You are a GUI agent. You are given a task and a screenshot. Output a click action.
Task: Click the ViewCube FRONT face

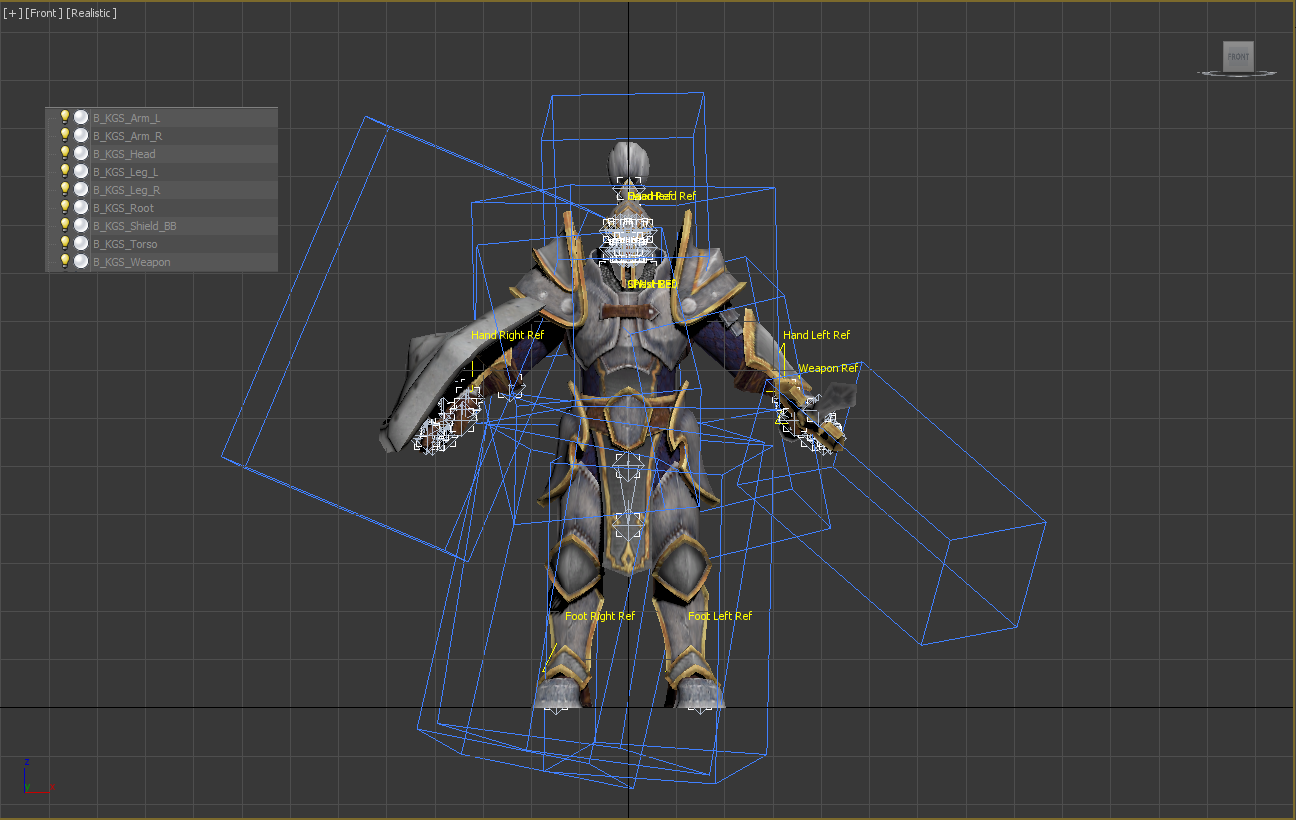click(1237, 56)
